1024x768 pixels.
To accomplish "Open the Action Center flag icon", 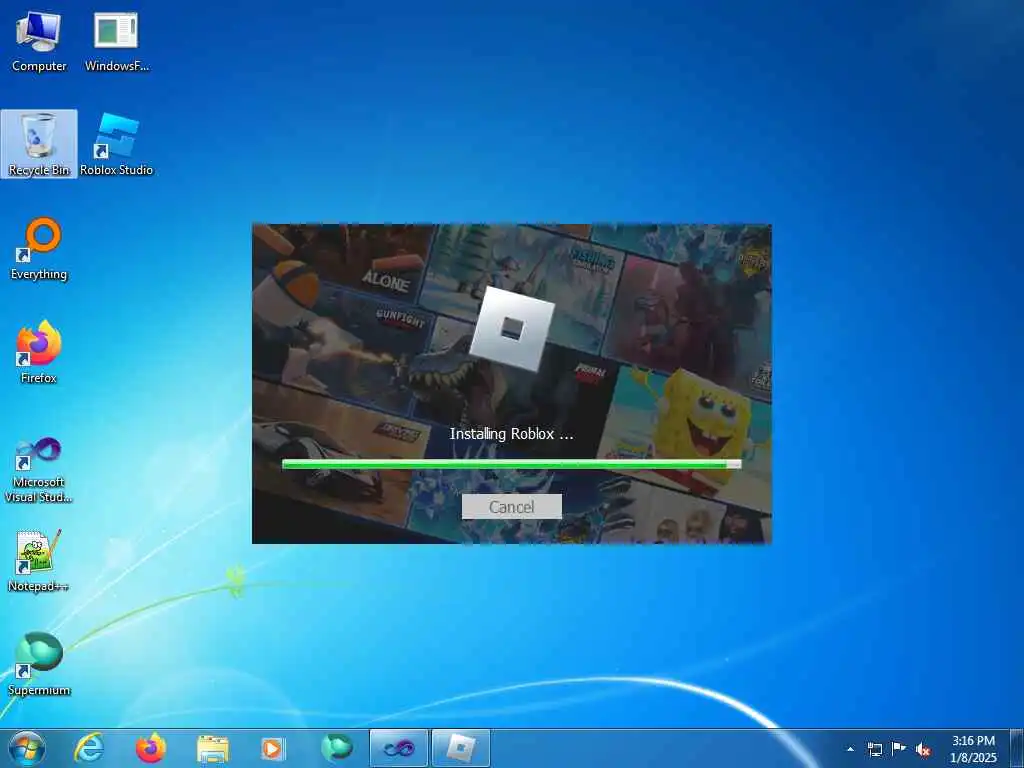I will pos(899,749).
